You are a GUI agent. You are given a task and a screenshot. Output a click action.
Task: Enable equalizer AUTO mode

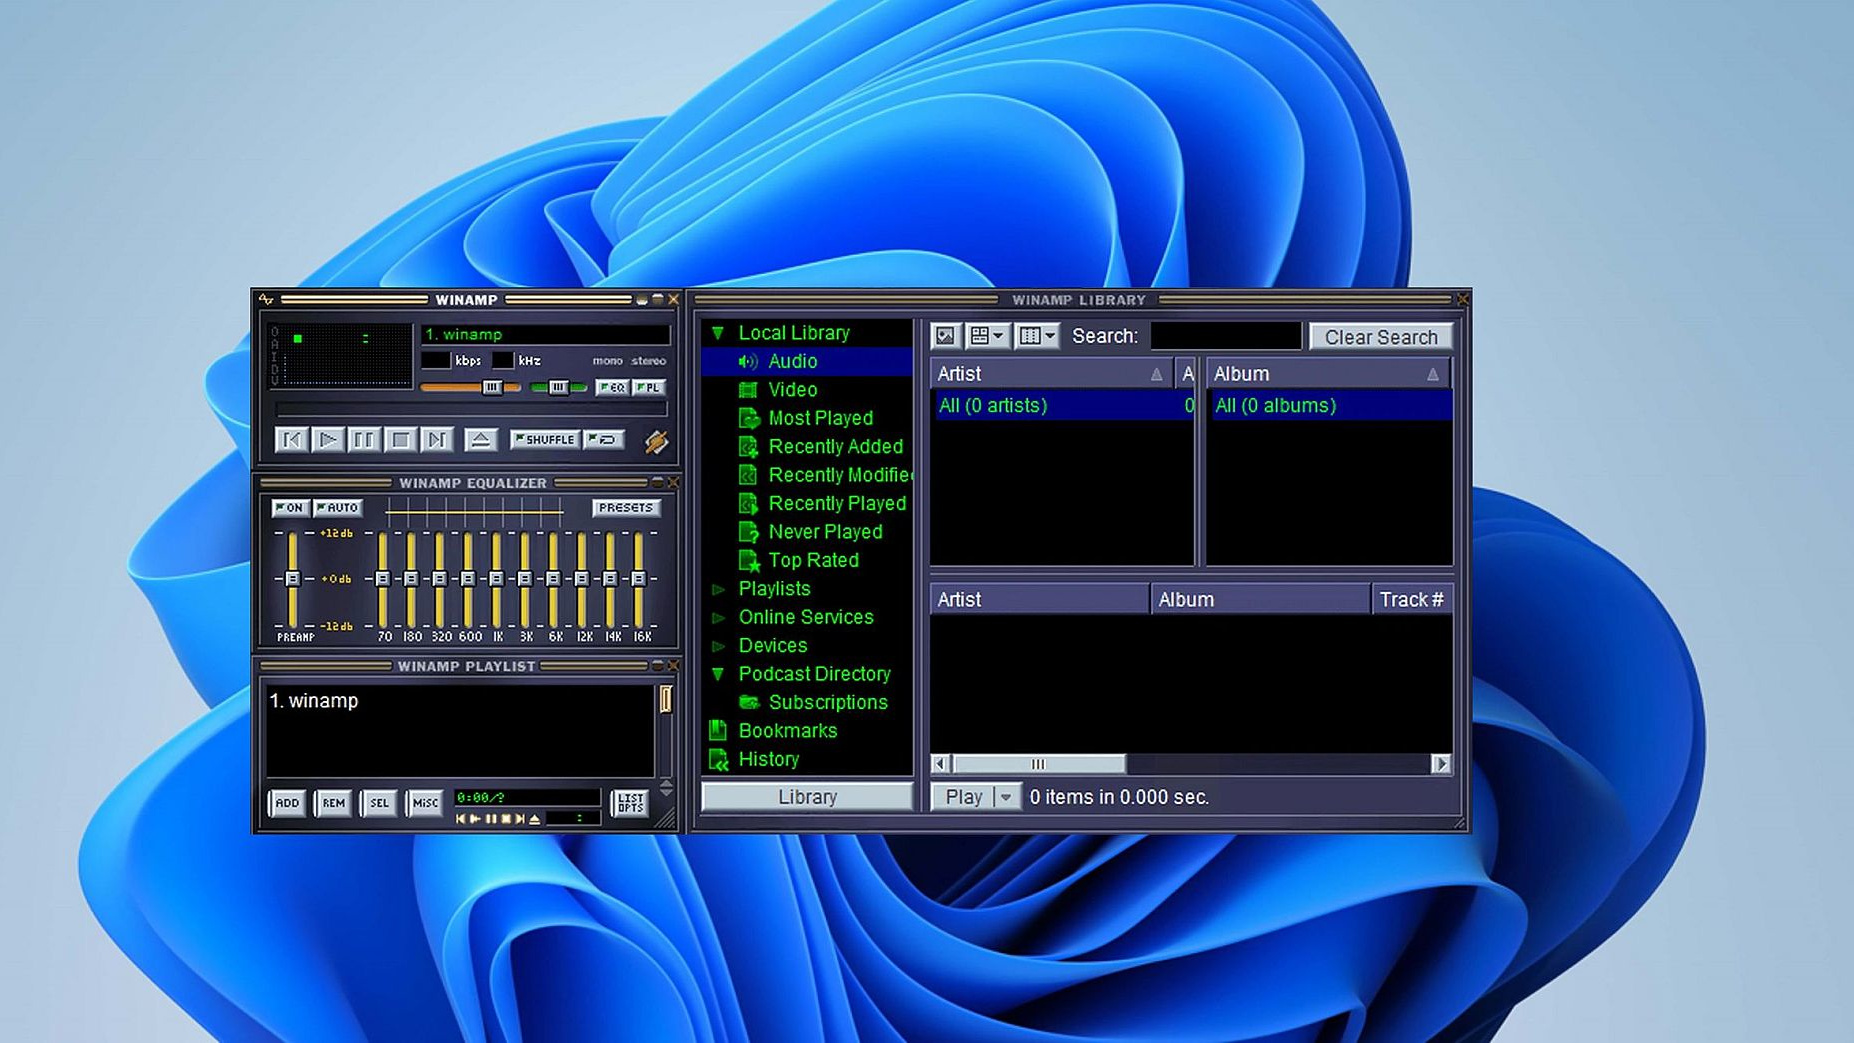point(338,508)
